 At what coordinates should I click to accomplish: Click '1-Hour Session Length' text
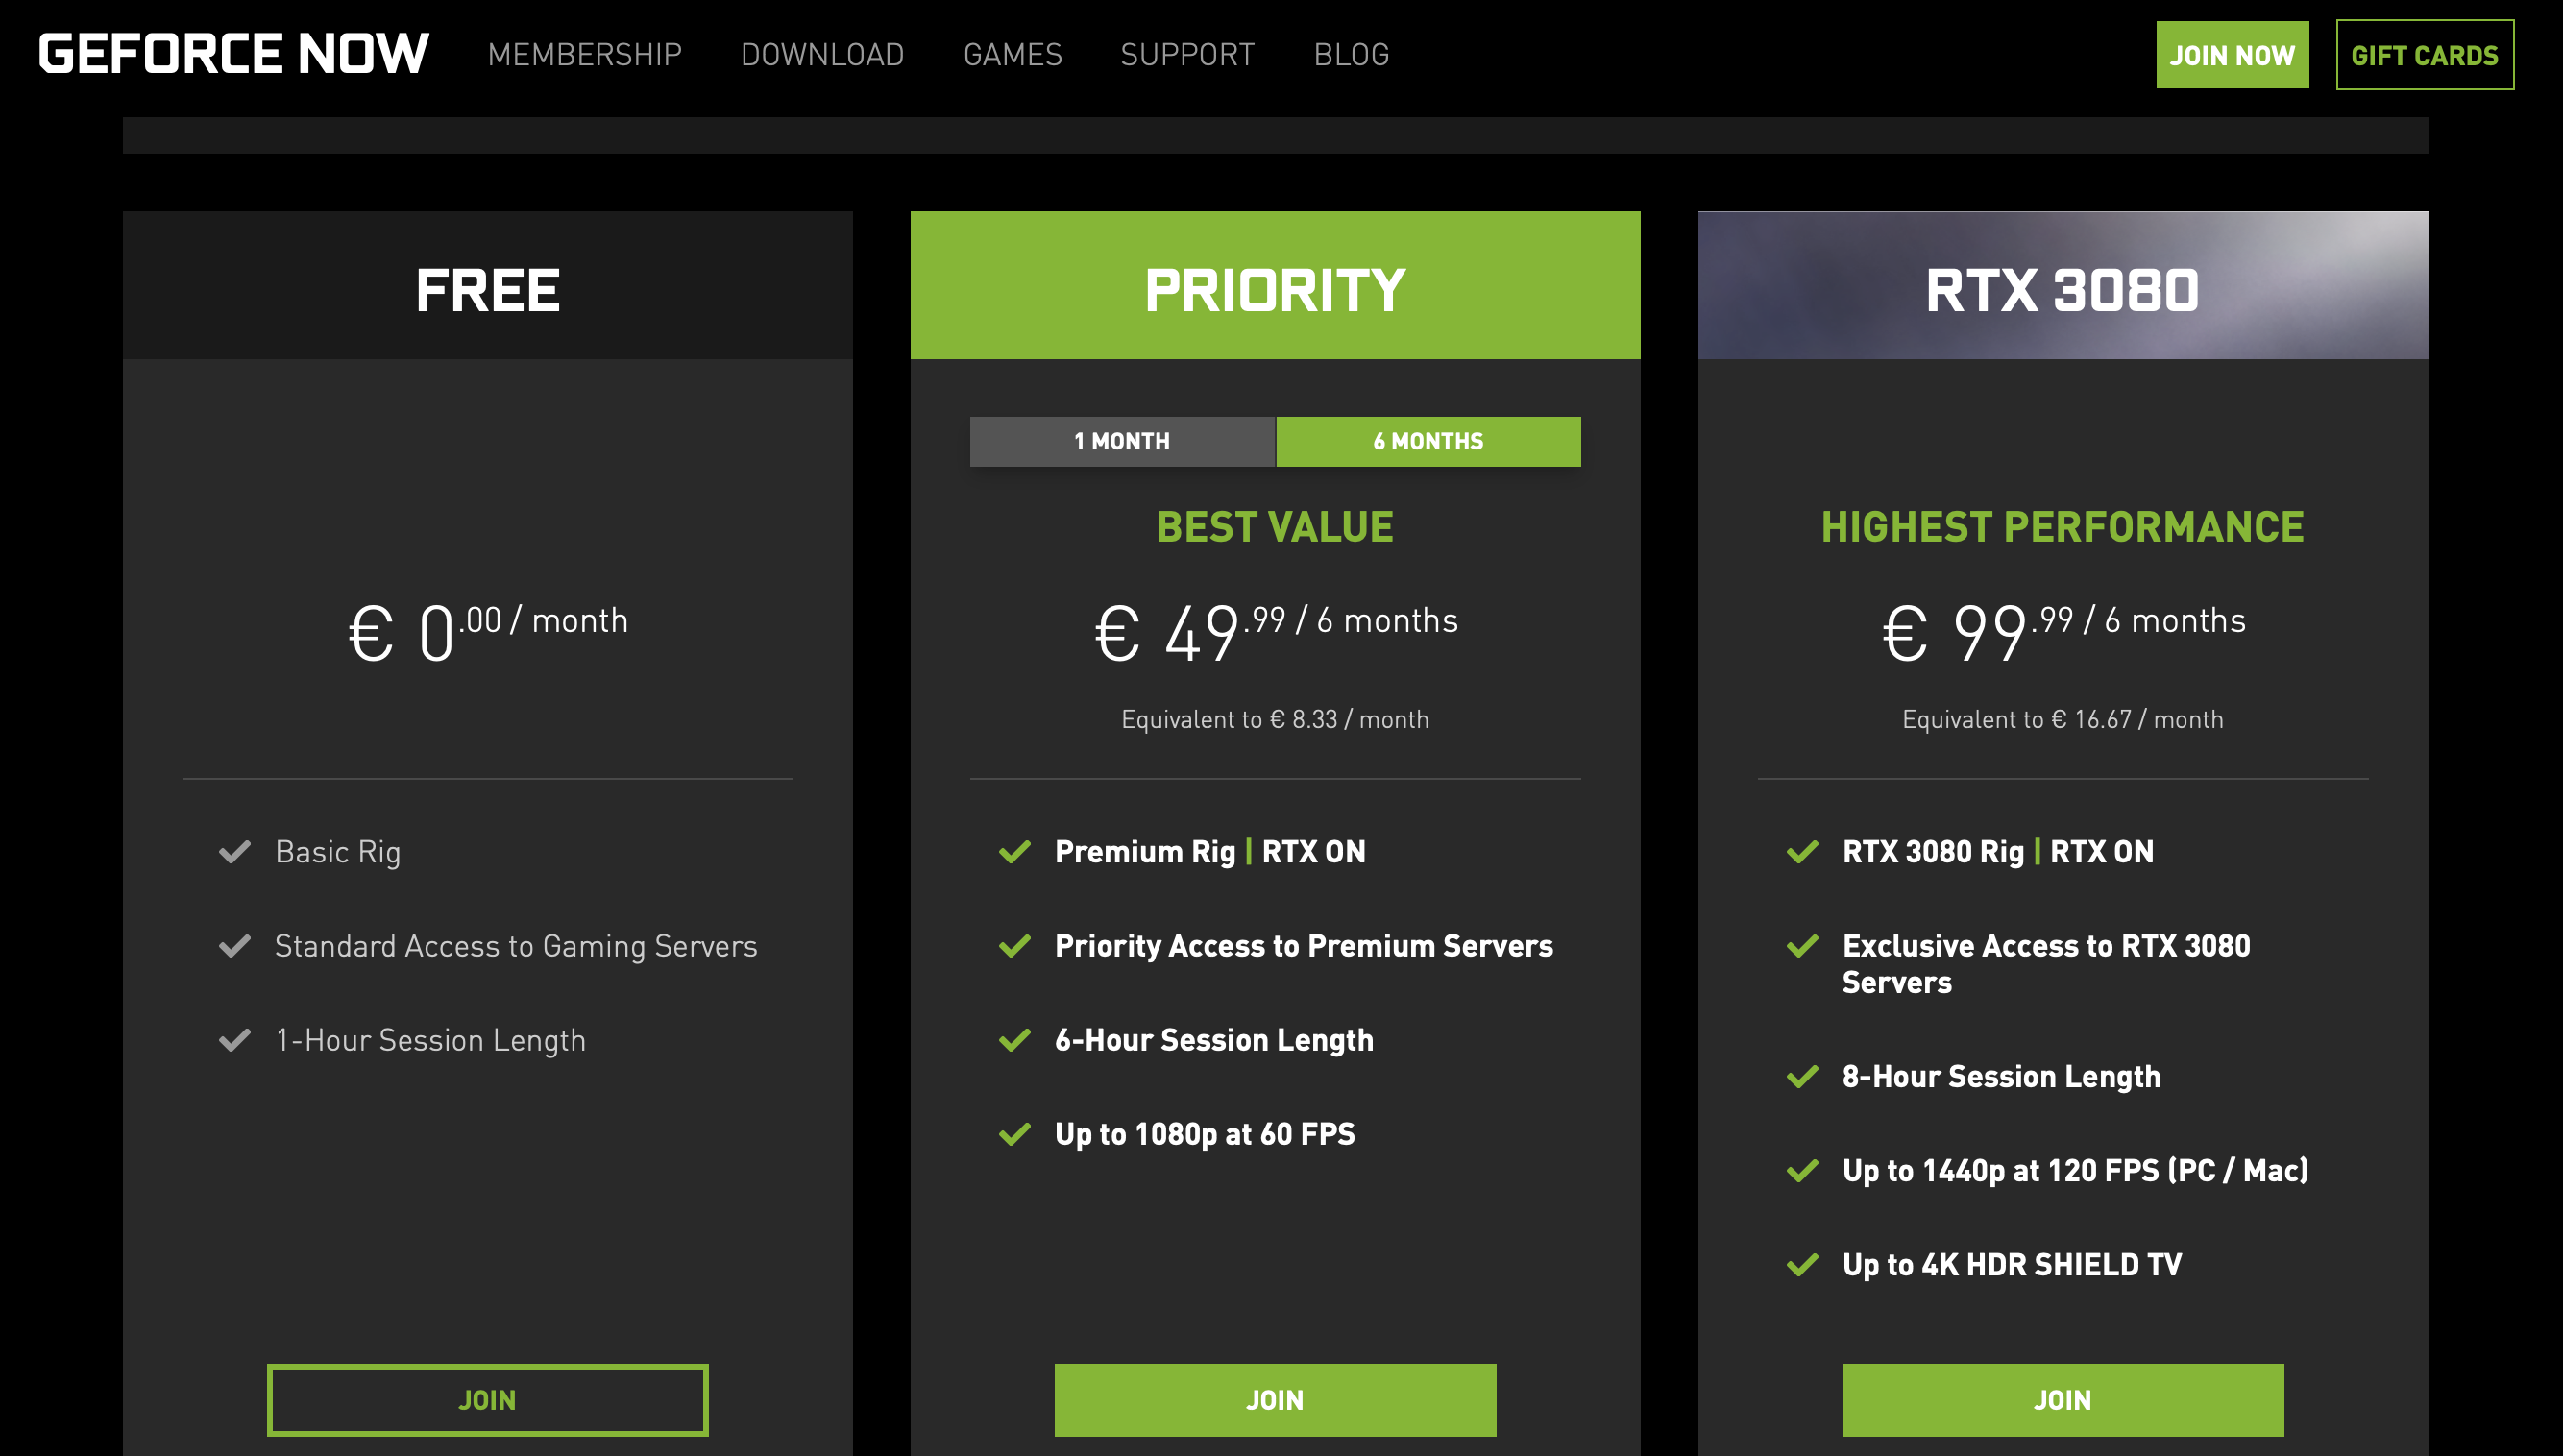click(x=430, y=1040)
